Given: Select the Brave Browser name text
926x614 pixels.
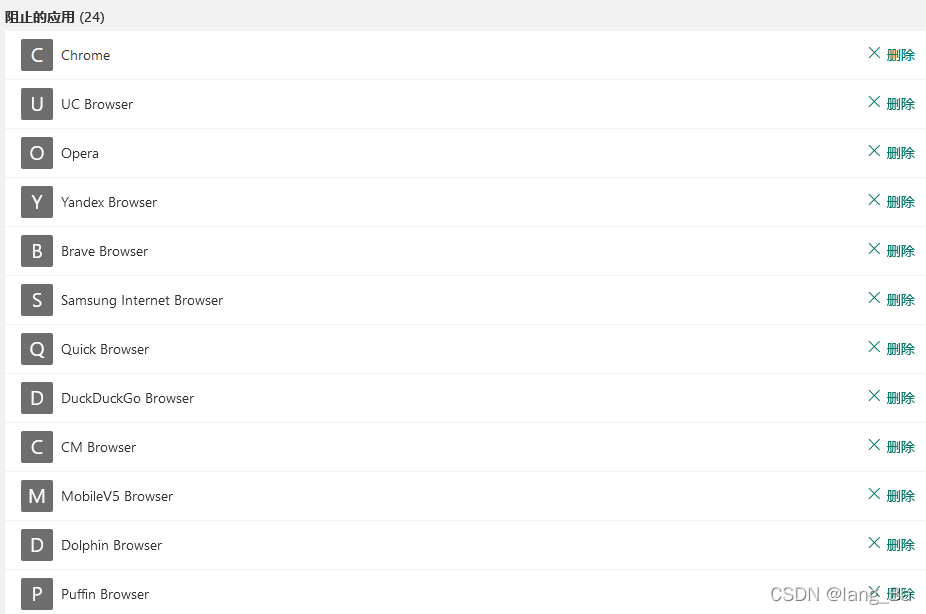Looking at the screenshot, I should pos(105,252).
